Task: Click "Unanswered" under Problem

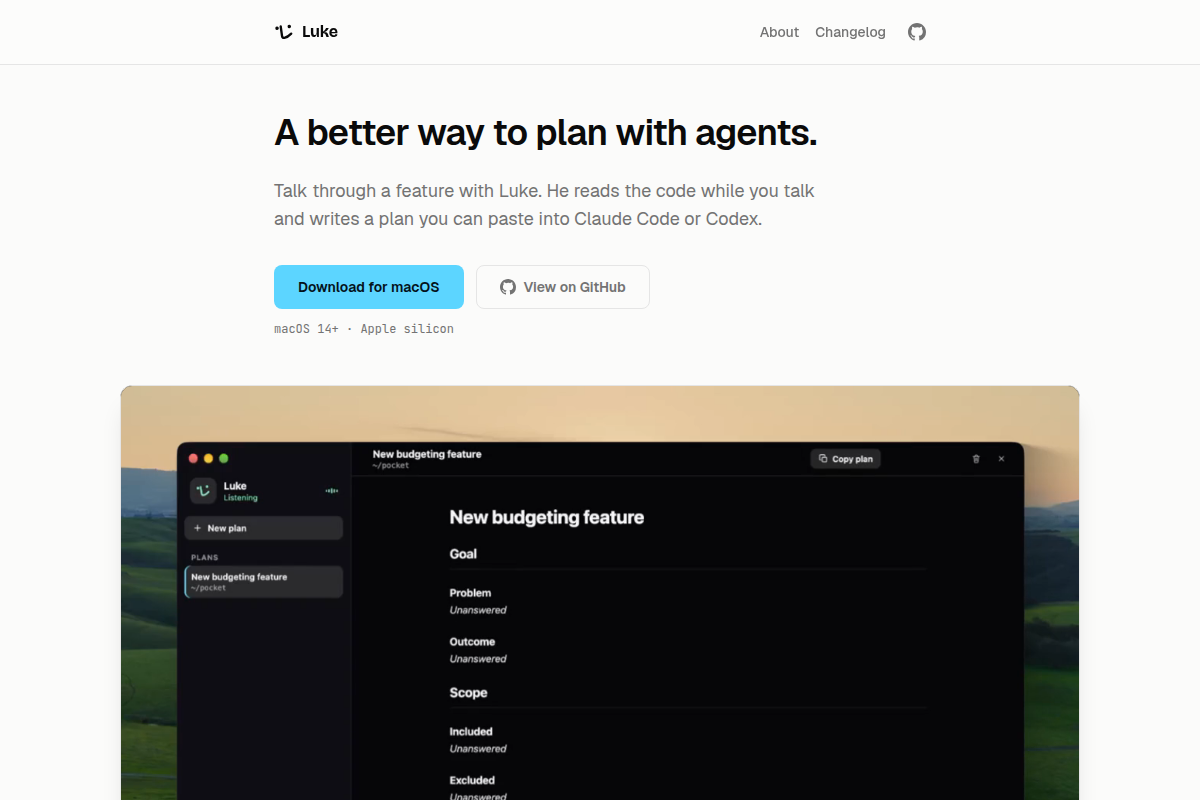Action: click(x=478, y=610)
